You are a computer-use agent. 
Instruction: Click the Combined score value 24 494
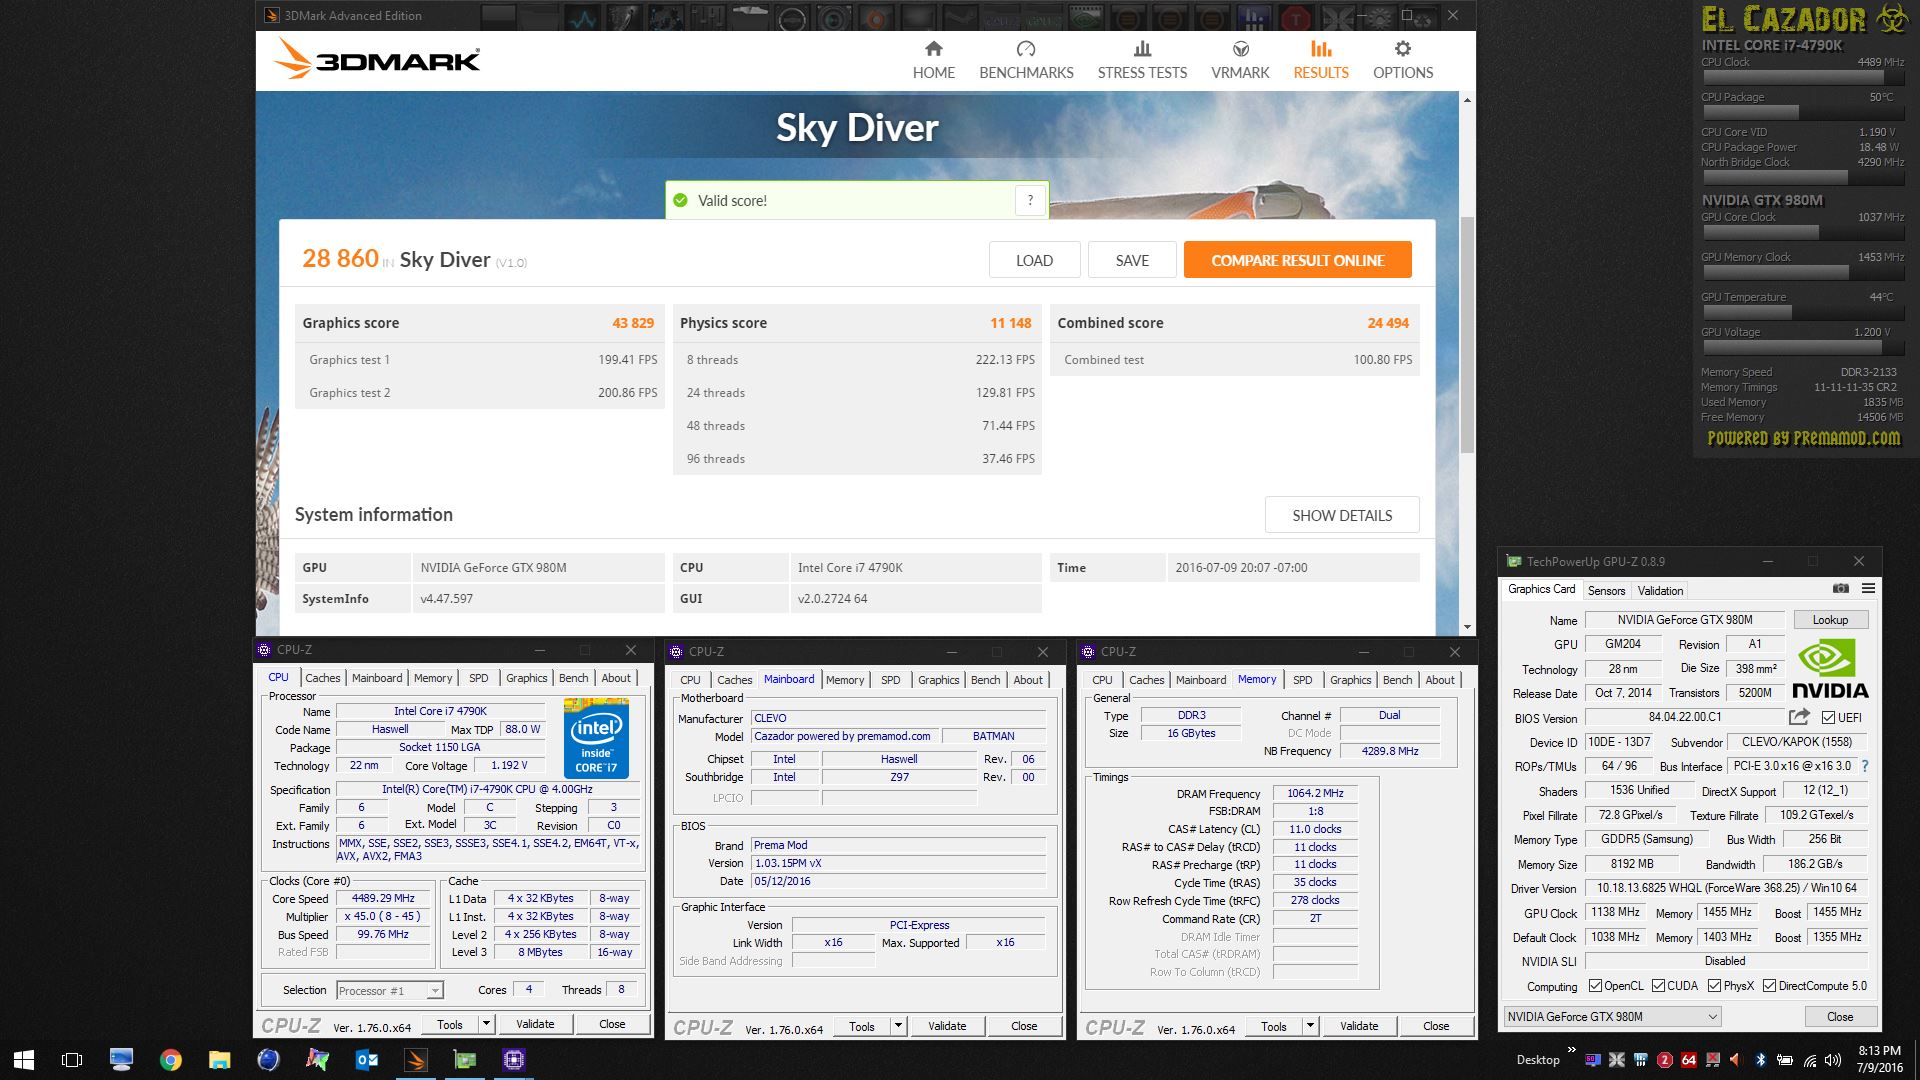[x=1388, y=323]
